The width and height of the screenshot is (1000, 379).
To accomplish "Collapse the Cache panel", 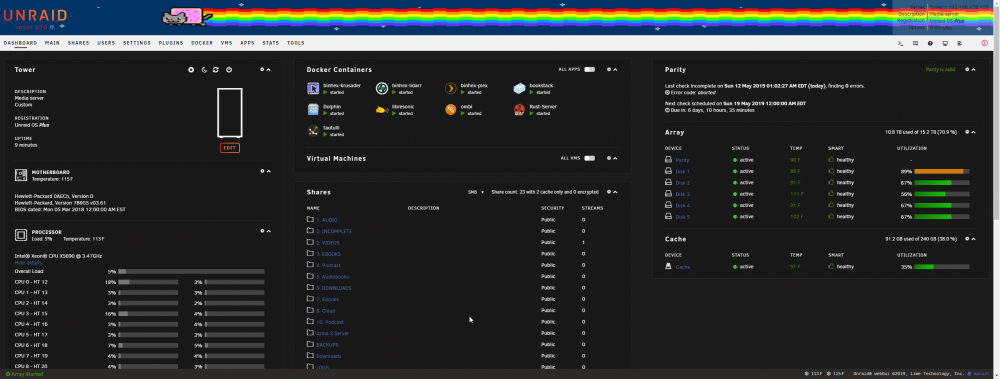I will [x=973, y=239].
